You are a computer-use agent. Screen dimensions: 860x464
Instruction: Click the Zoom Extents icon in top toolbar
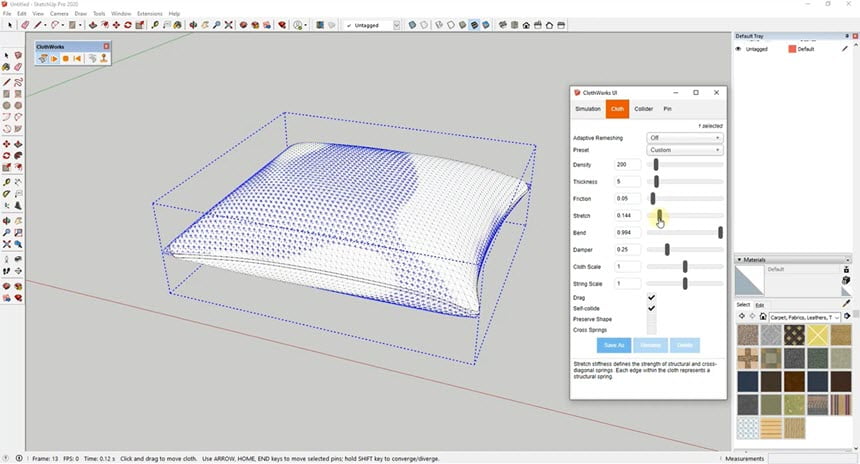tap(229, 25)
